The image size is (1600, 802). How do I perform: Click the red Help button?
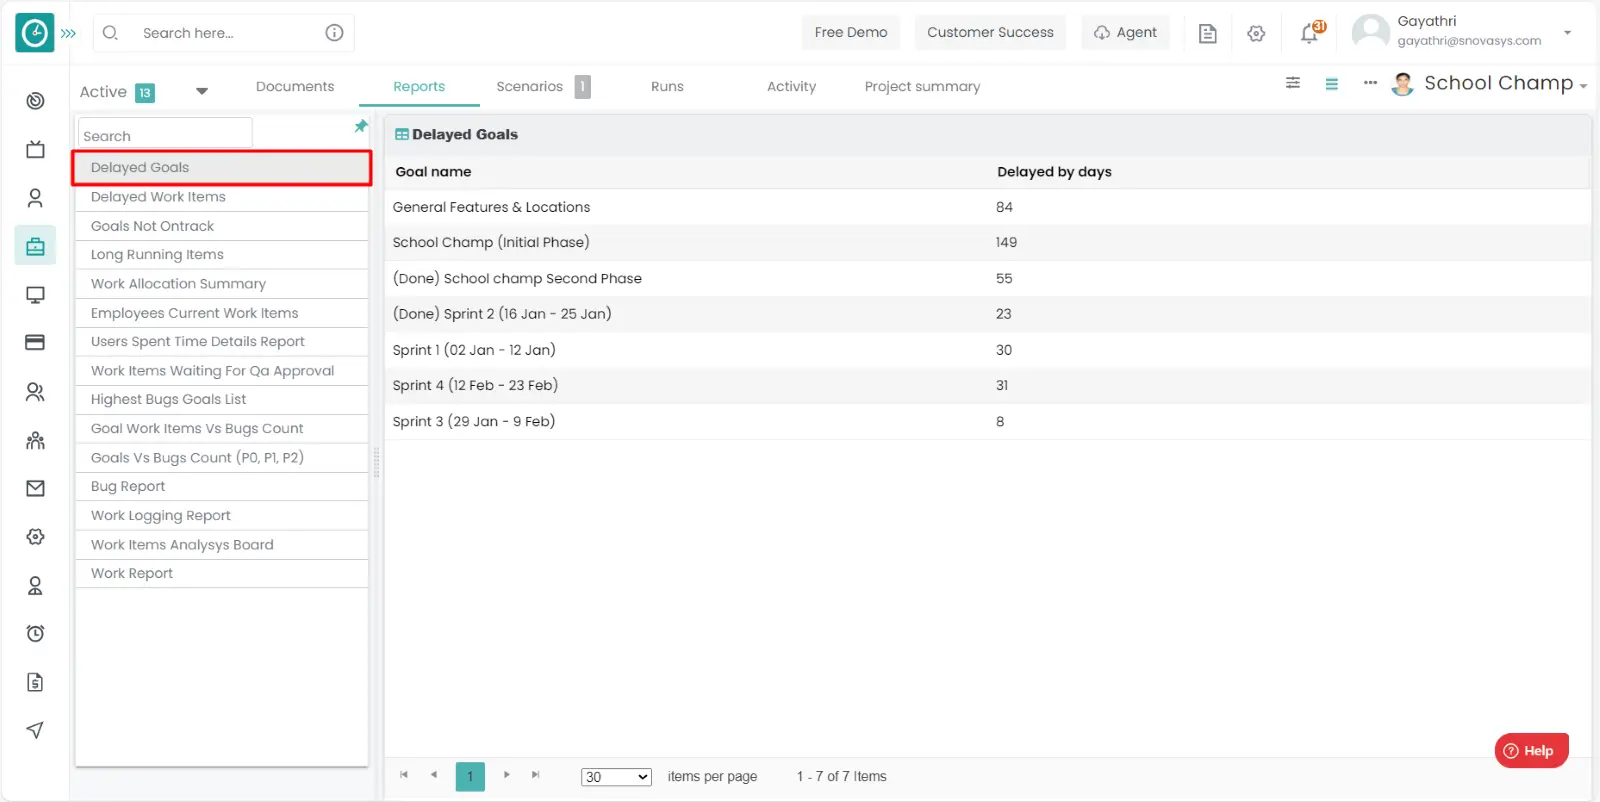(1531, 751)
